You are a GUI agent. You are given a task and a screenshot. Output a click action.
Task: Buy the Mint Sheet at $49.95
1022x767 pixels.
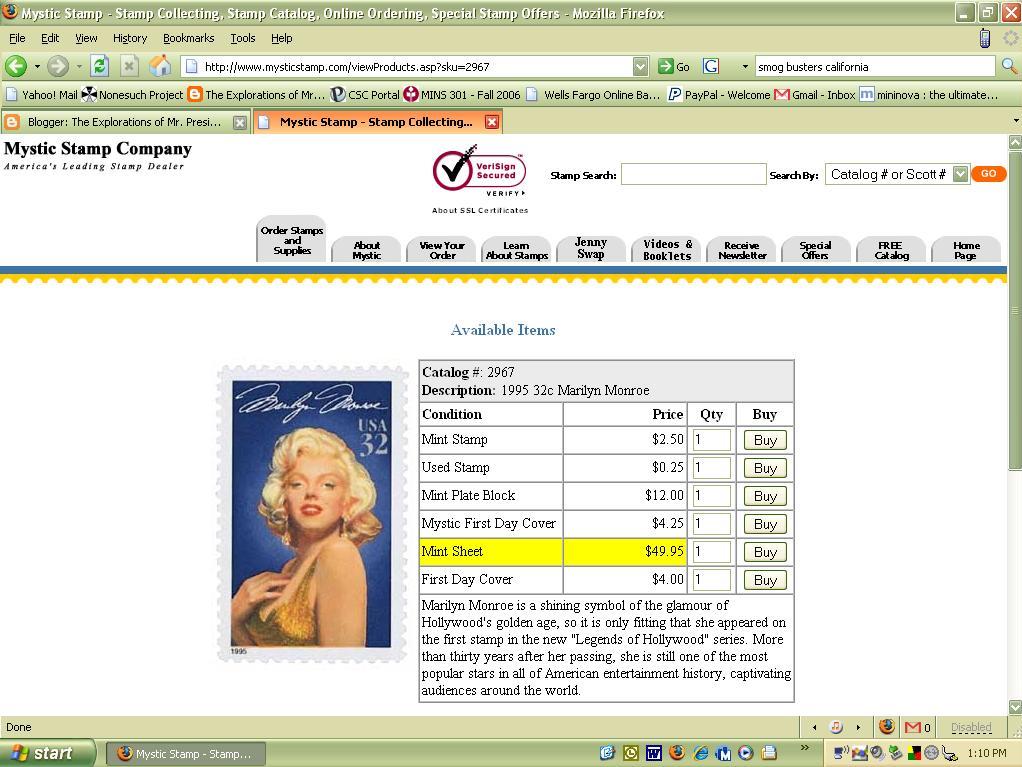click(765, 552)
